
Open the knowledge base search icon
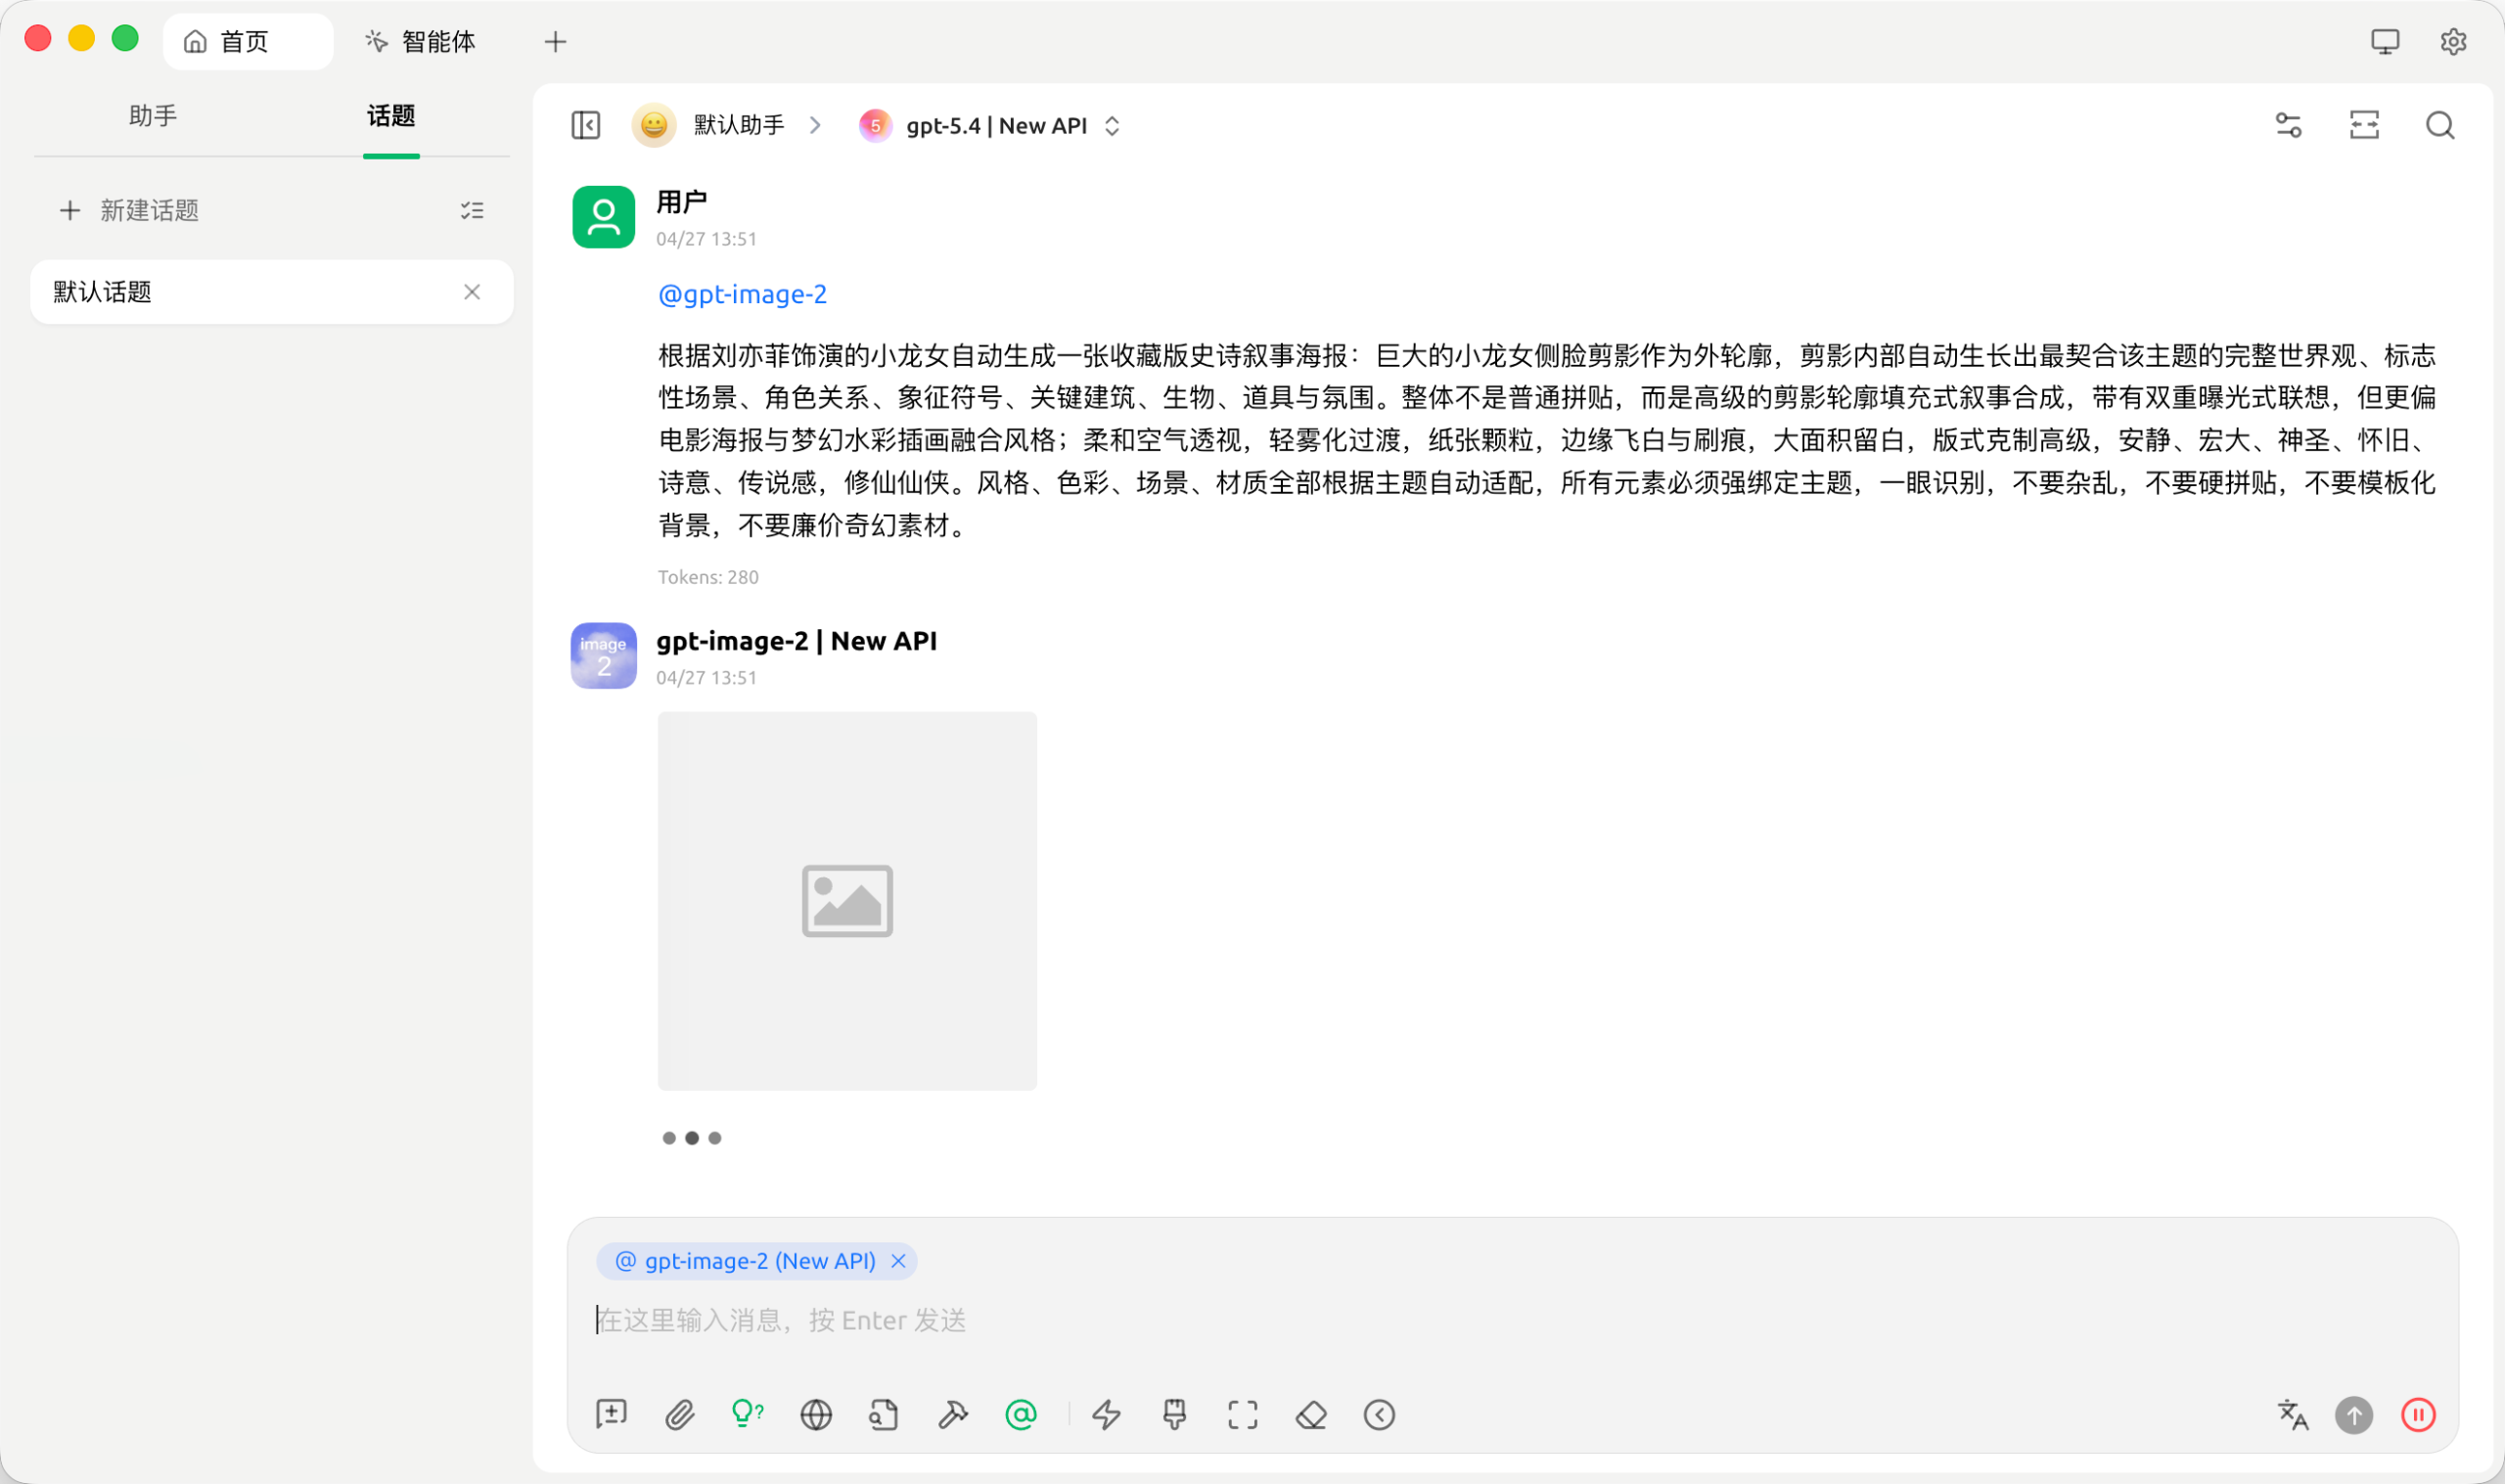[884, 1414]
